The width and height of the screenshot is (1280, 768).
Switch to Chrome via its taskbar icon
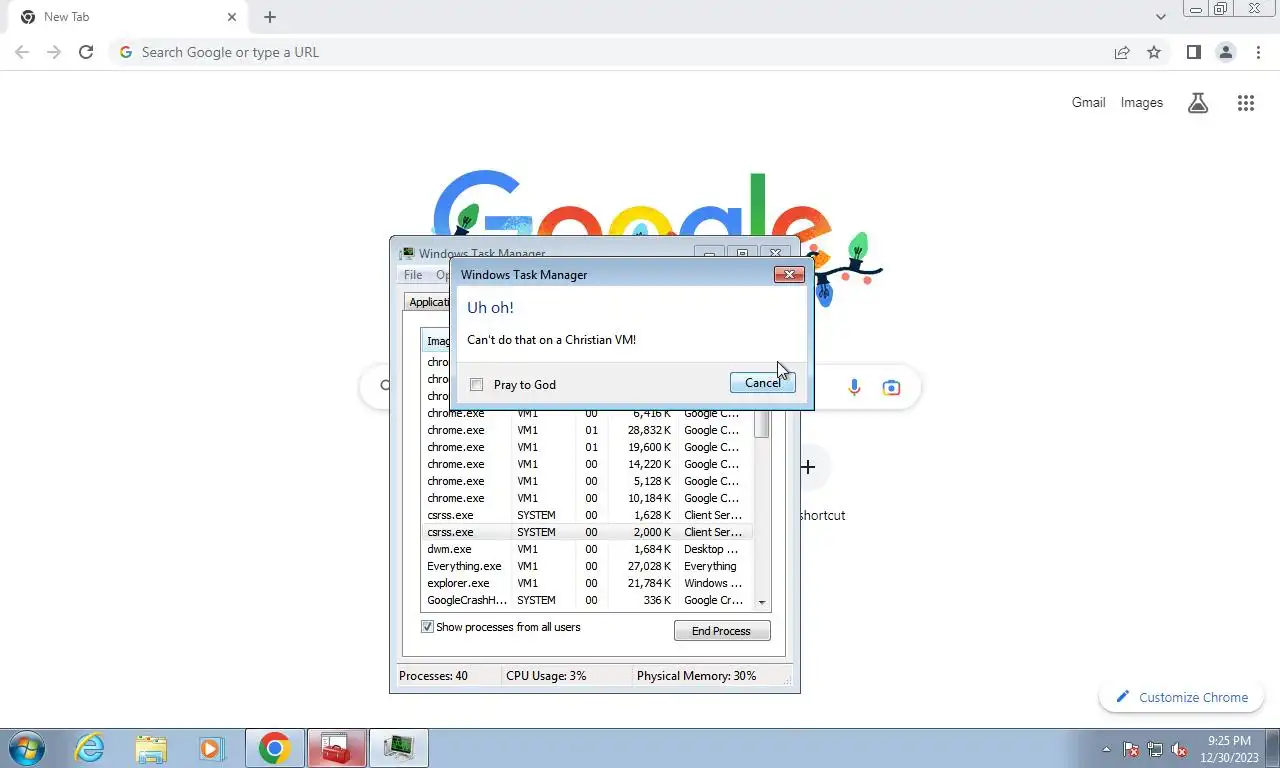(274, 748)
